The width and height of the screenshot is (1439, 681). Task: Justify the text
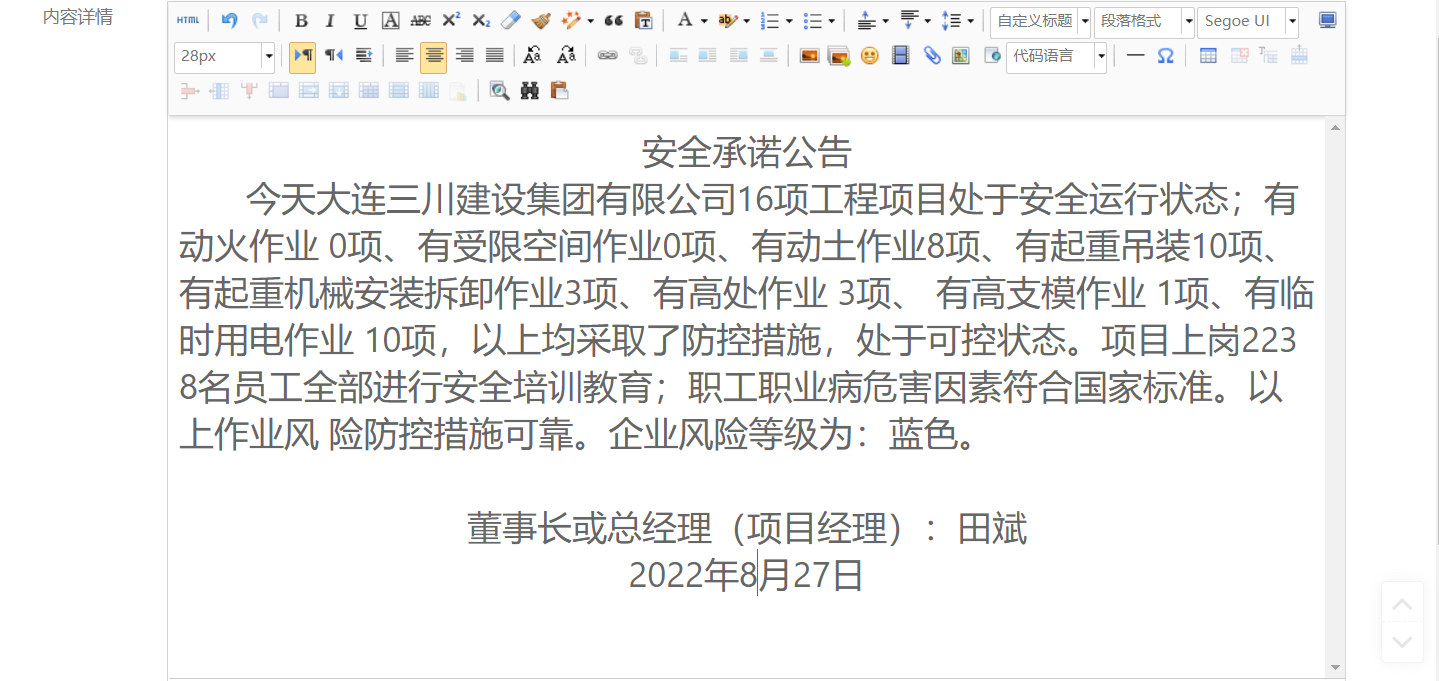tap(494, 56)
